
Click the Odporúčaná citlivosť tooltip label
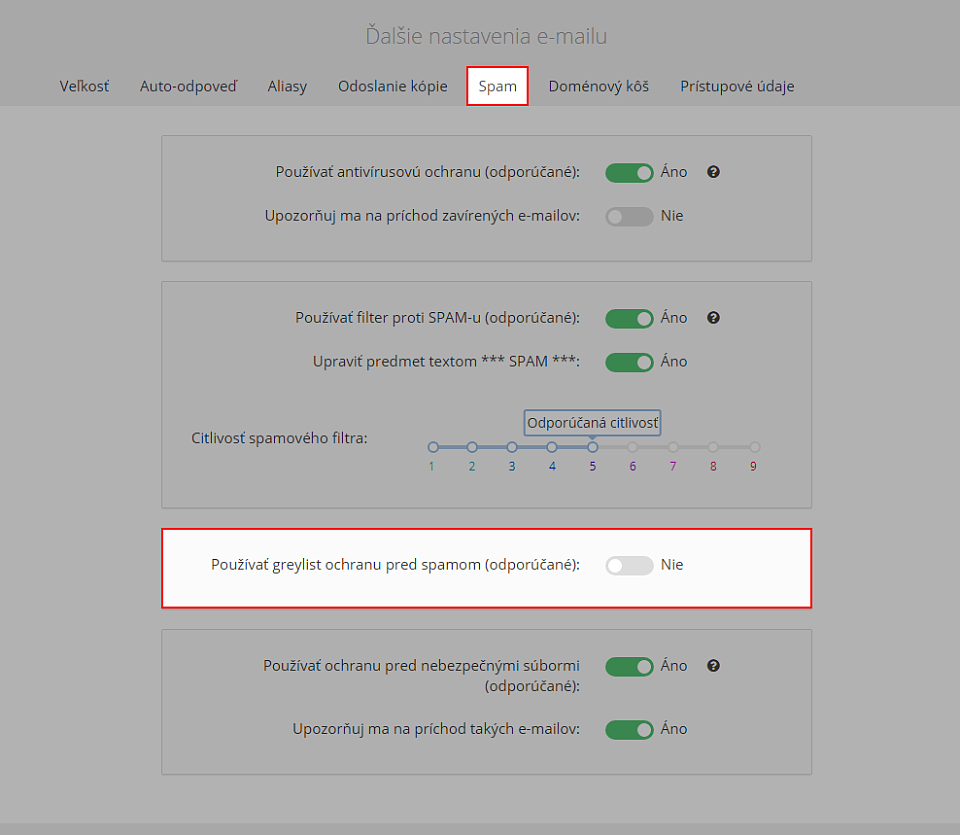click(x=593, y=423)
